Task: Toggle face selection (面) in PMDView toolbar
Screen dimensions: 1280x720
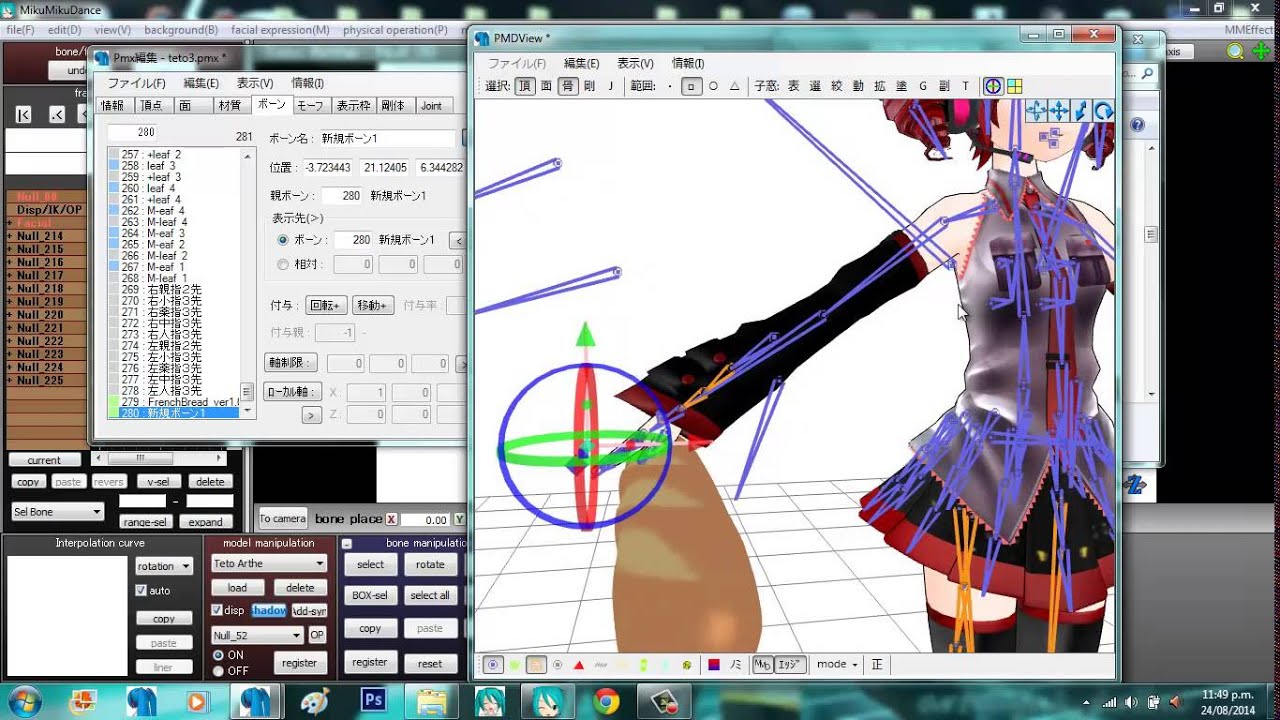Action: pos(546,86)
